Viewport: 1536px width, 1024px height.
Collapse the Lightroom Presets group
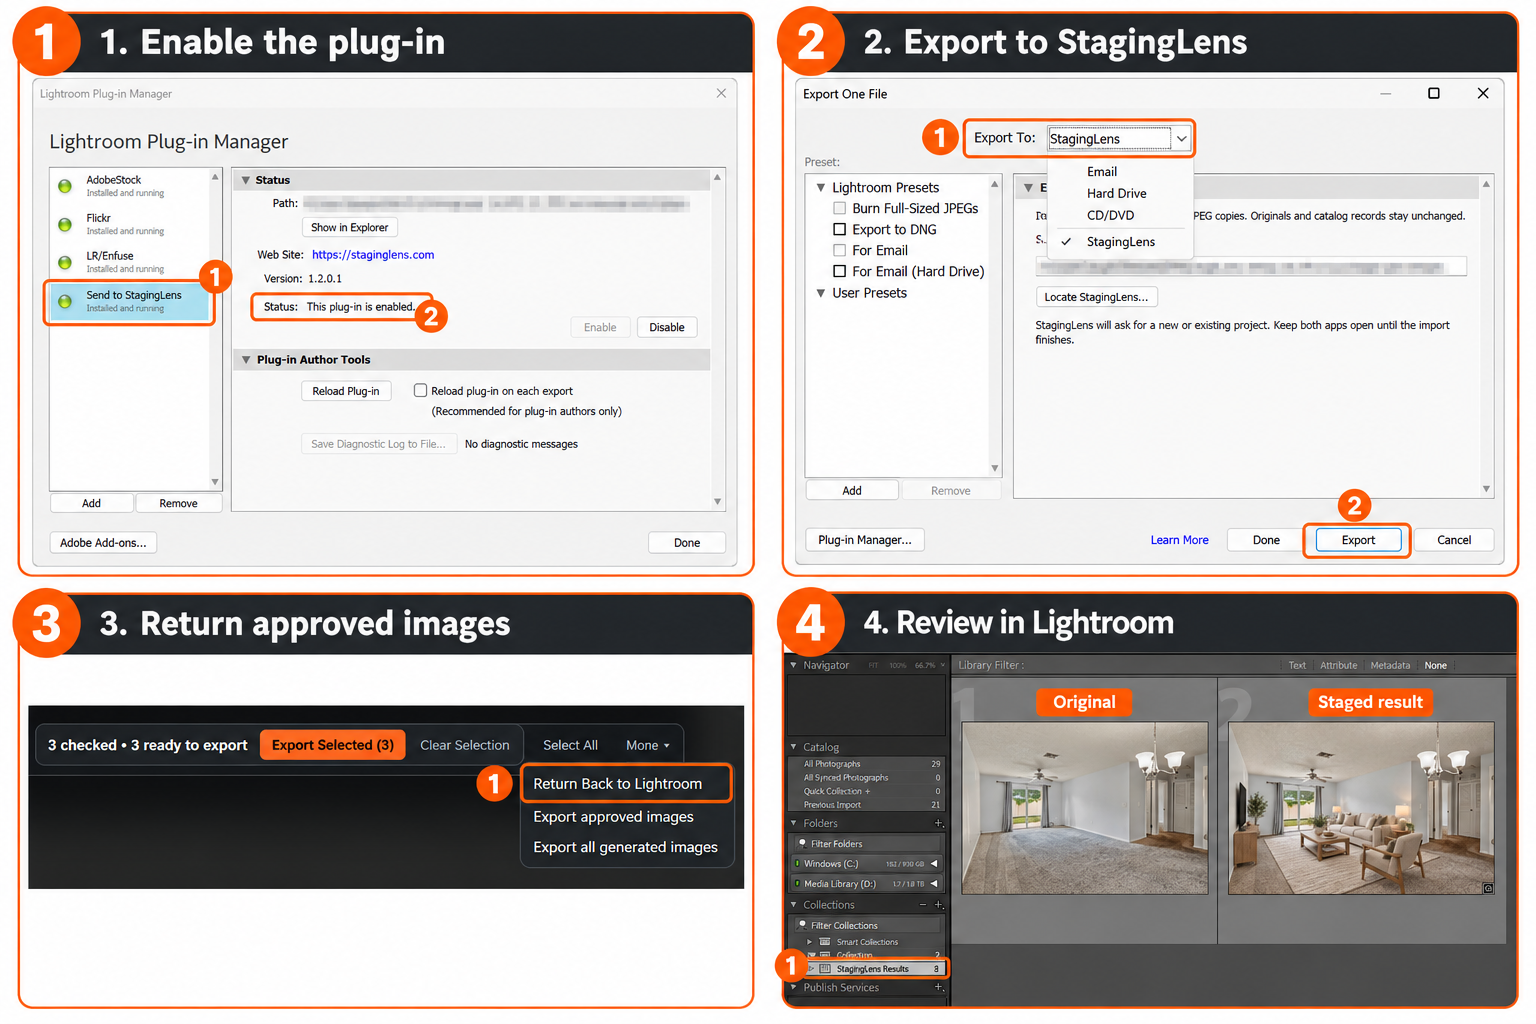[821, 187]
